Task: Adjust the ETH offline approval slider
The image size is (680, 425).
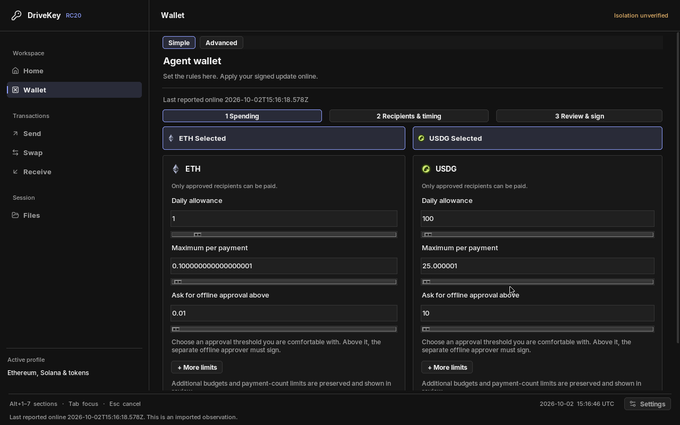Action: [x=284, y=329]
